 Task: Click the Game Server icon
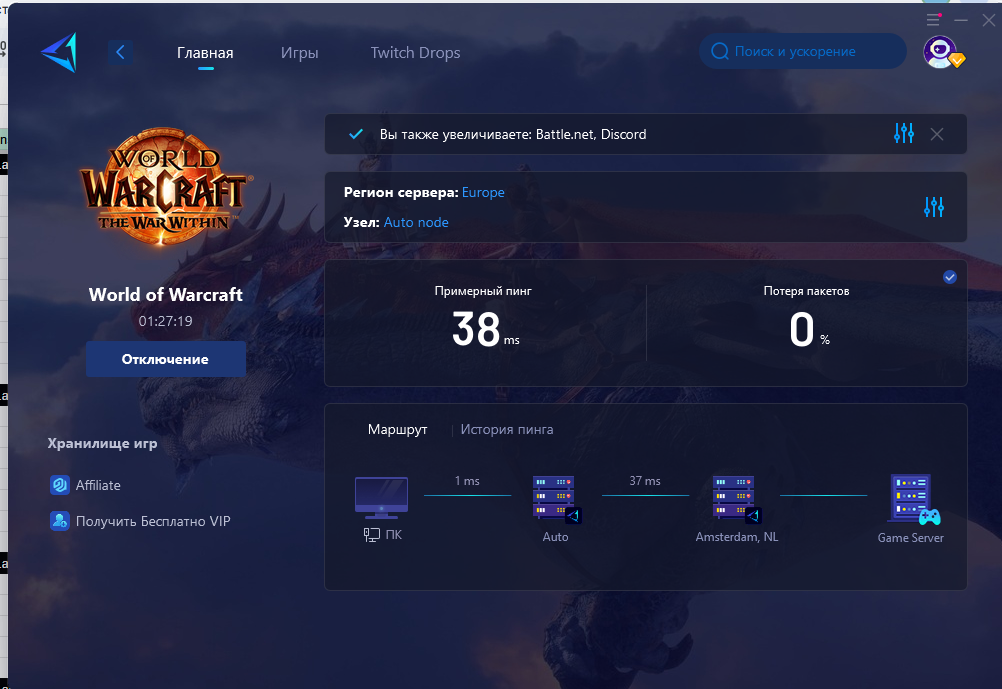(913, 499)
